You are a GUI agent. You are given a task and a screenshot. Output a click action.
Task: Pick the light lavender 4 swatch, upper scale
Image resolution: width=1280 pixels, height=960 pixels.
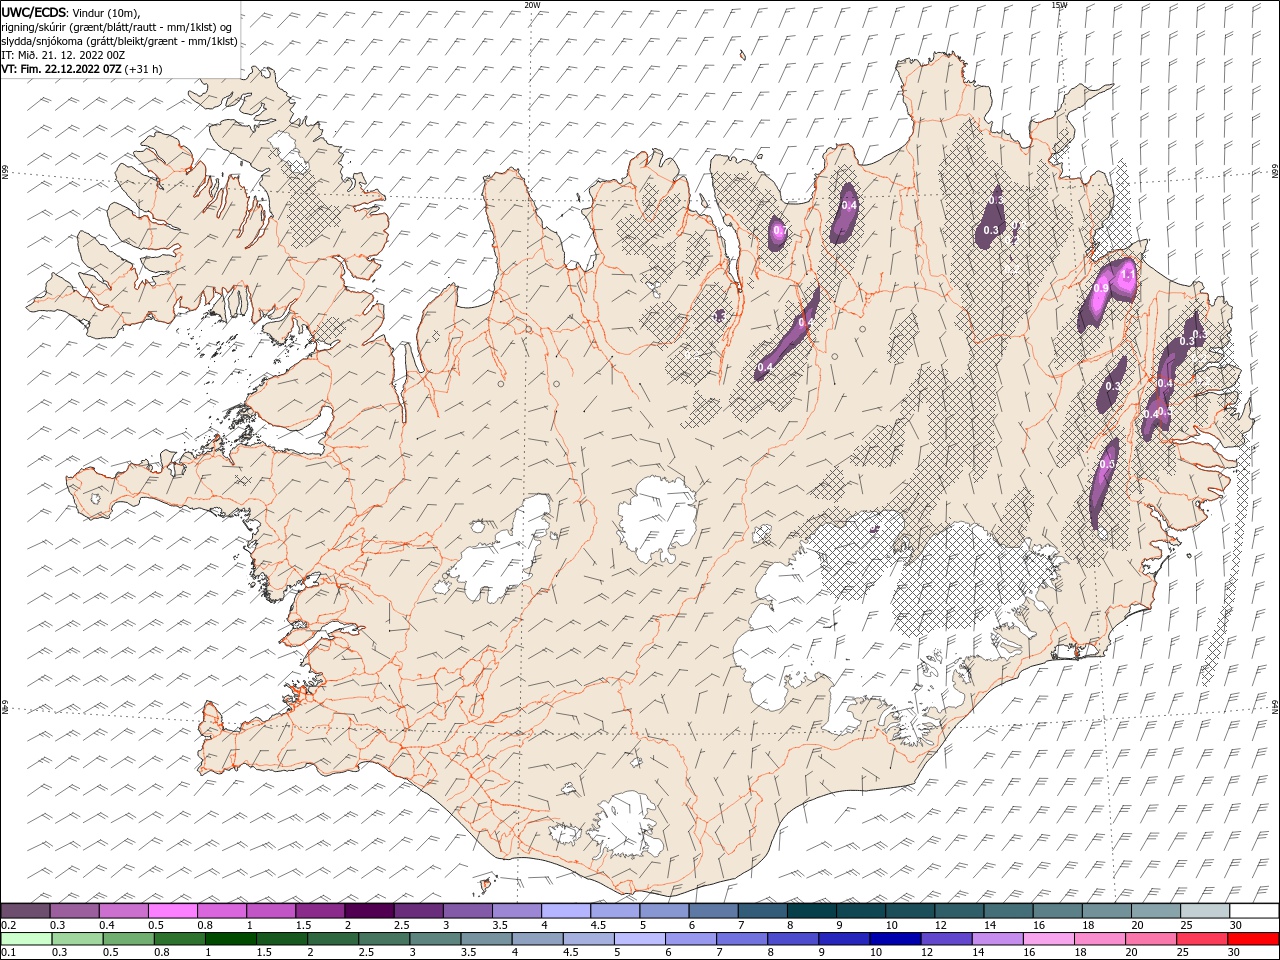coord(565,911)
